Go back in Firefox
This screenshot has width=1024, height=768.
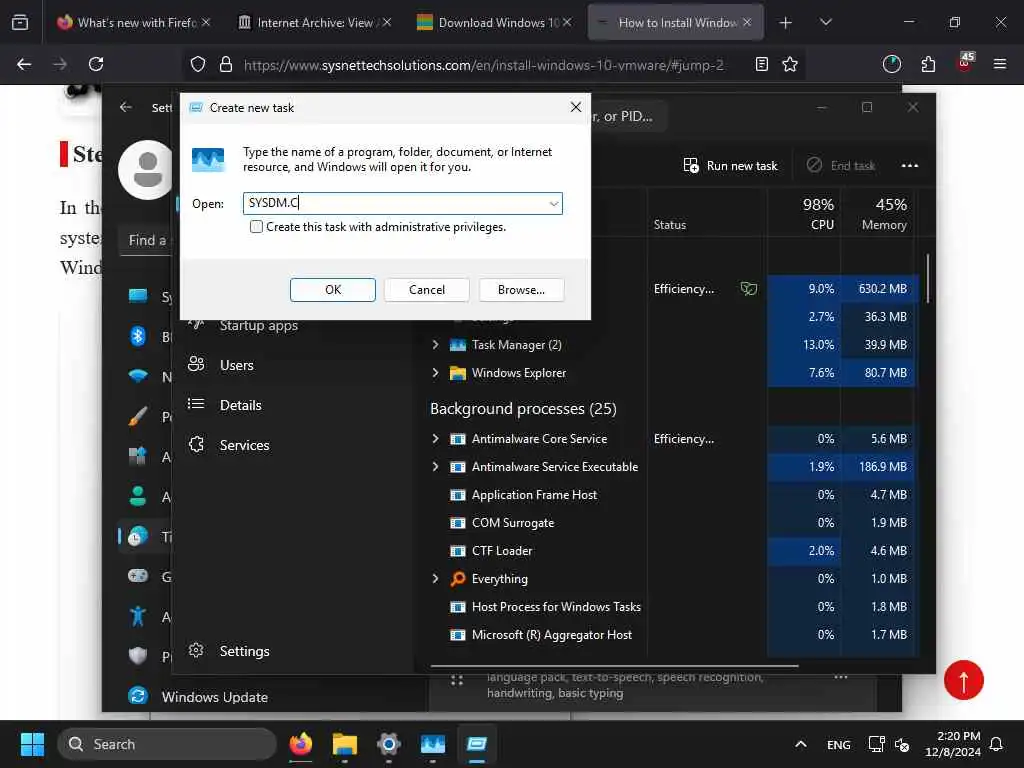click(24, 64)
